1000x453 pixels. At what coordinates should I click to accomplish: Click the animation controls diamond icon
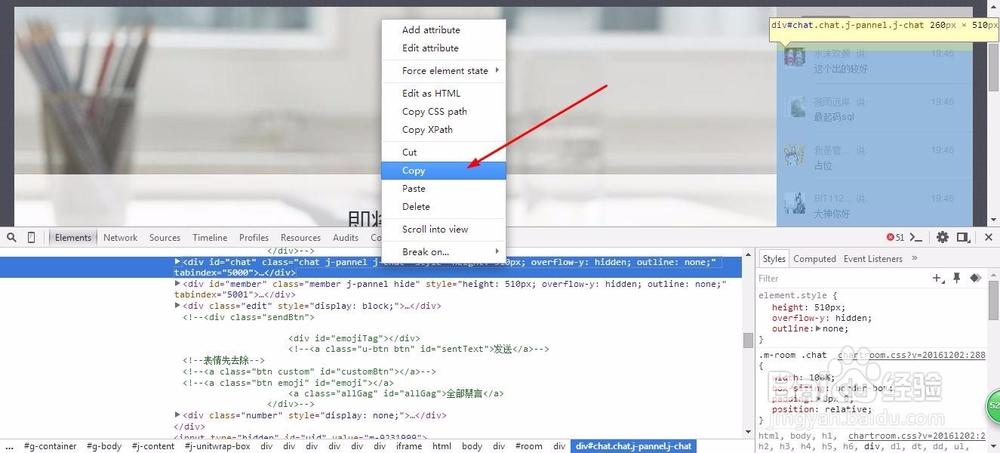coord(975,278)
